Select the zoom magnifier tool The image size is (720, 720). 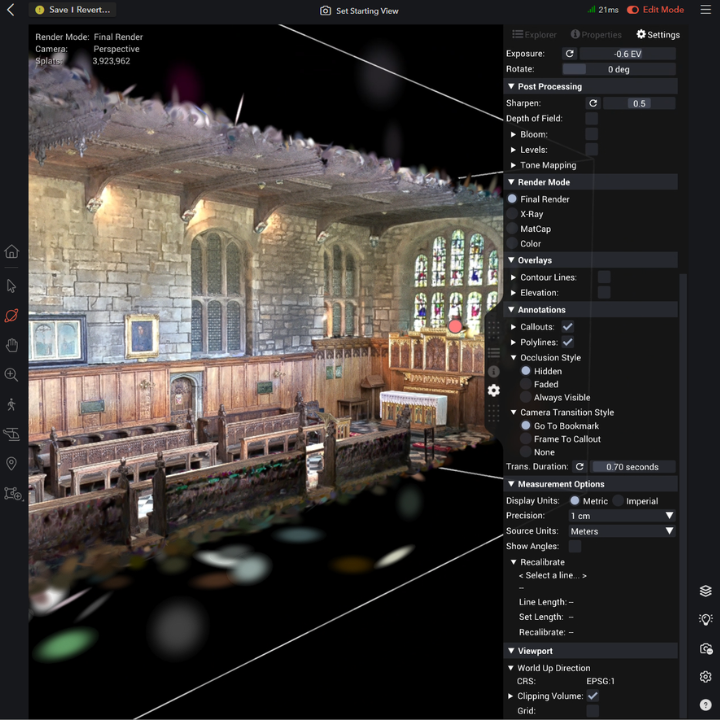[11, 375]
